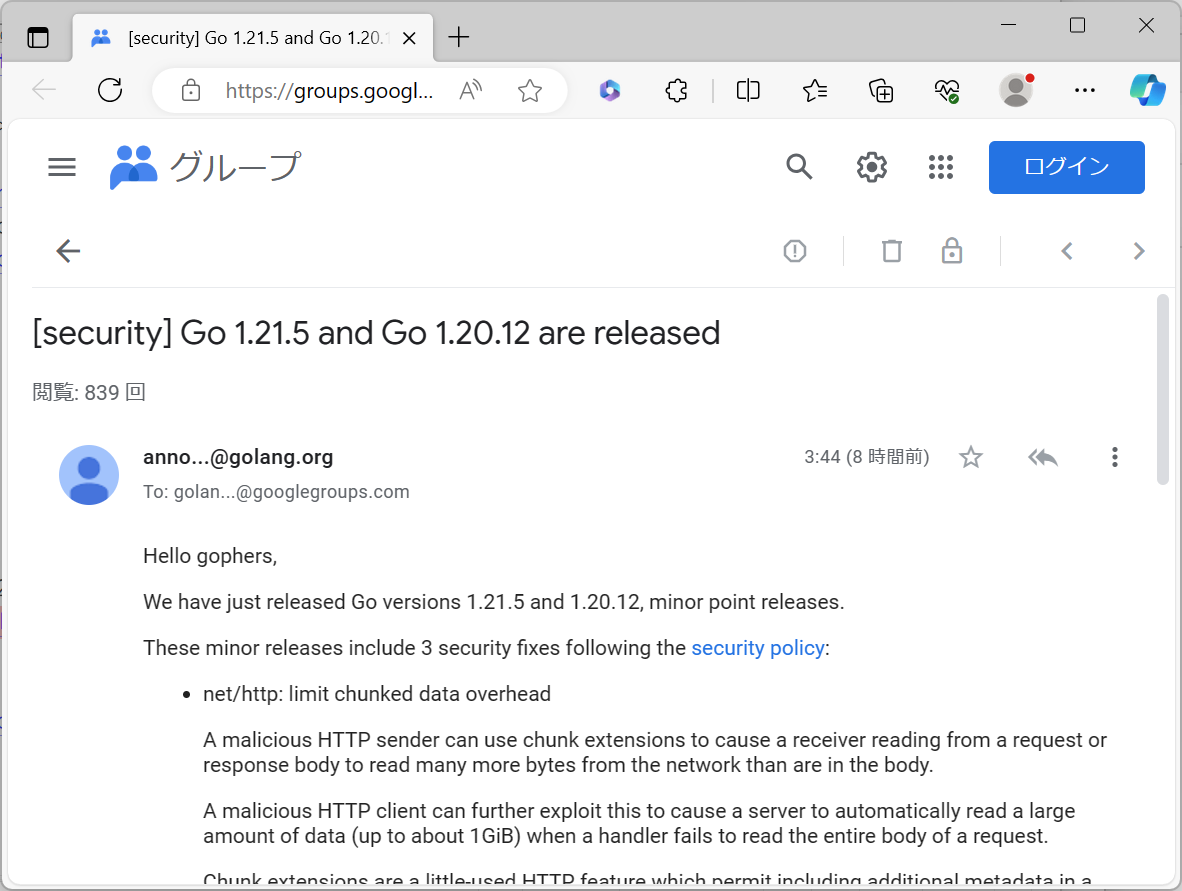Screen dimensions: 1182x891
Task: Lock replies on this conversation
Action: tap(951, 251)
